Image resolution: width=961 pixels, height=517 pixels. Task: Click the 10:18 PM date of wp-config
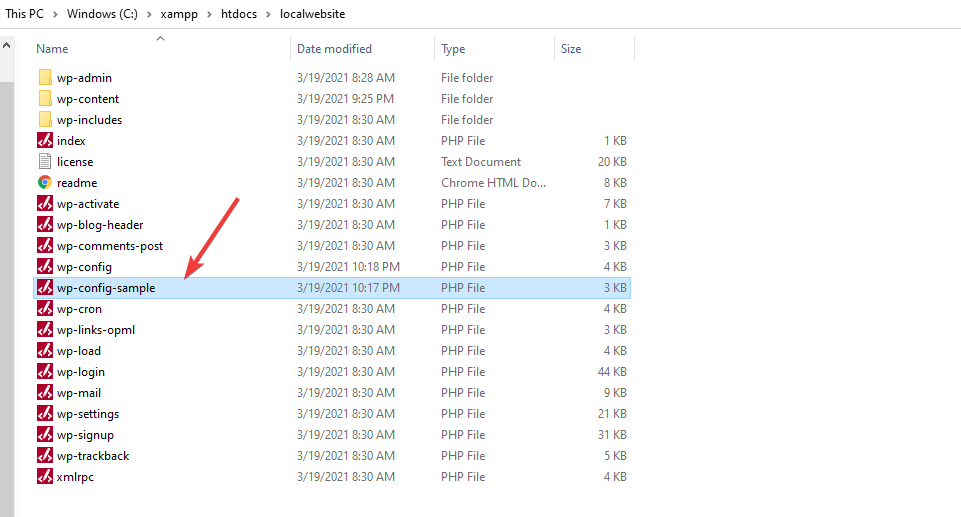pyautogui.click(x=348, y=266)
